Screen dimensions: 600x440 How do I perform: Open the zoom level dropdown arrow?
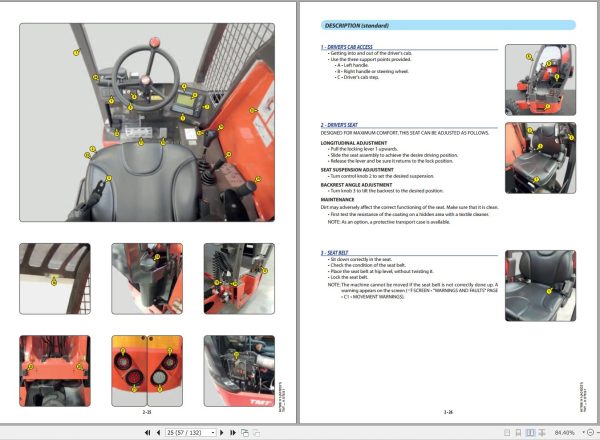[x=584, y=433]
